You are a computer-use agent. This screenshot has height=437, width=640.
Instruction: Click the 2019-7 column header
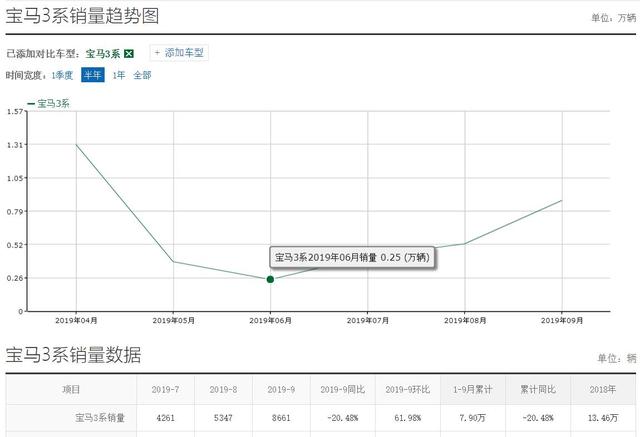[x=165, y=390]
